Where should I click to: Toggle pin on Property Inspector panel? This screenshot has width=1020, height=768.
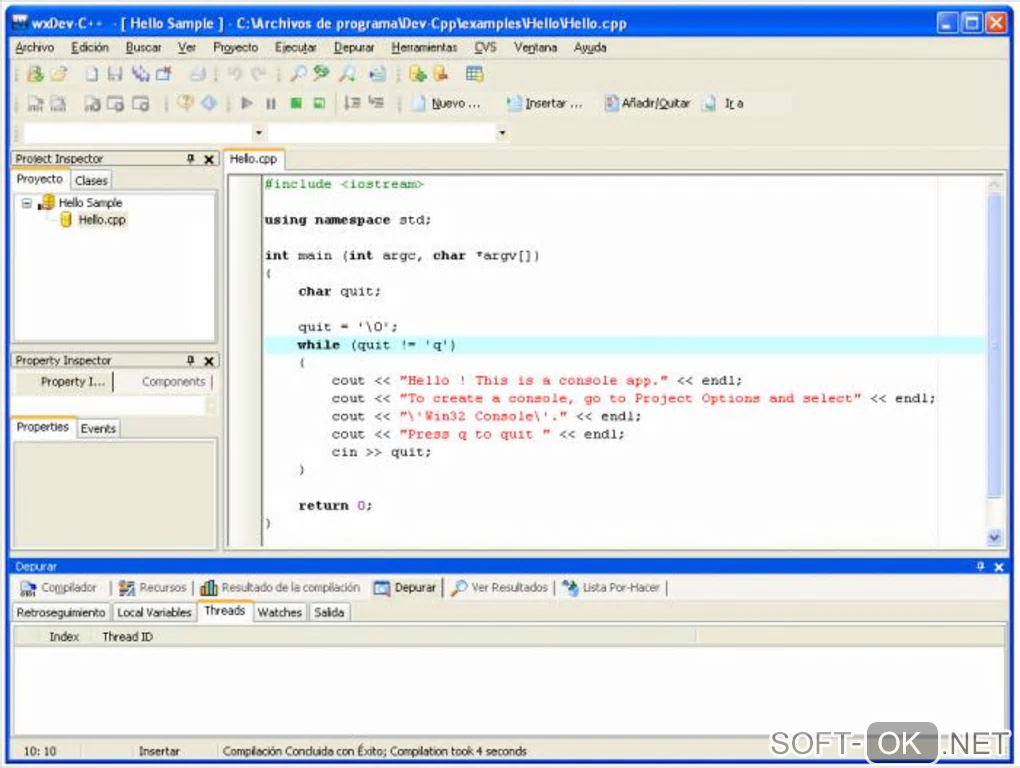[190, 361]
